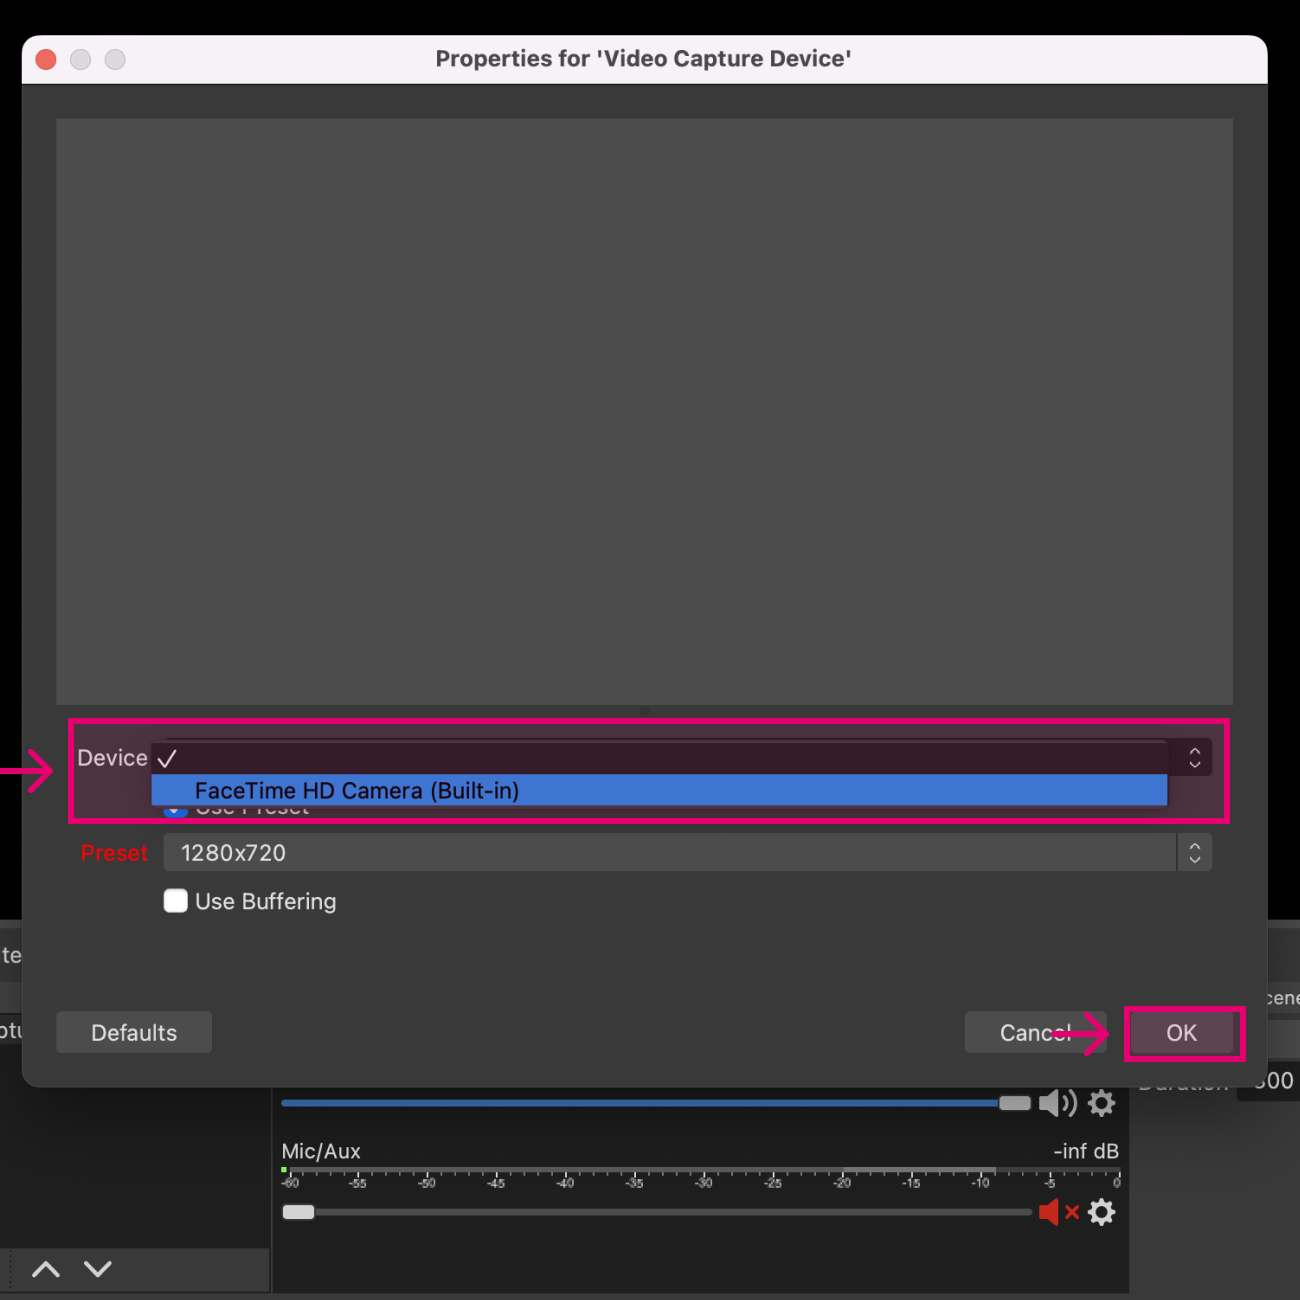
Task: Click the Mic/Aux label
Action: click(x=321, y=1151)
